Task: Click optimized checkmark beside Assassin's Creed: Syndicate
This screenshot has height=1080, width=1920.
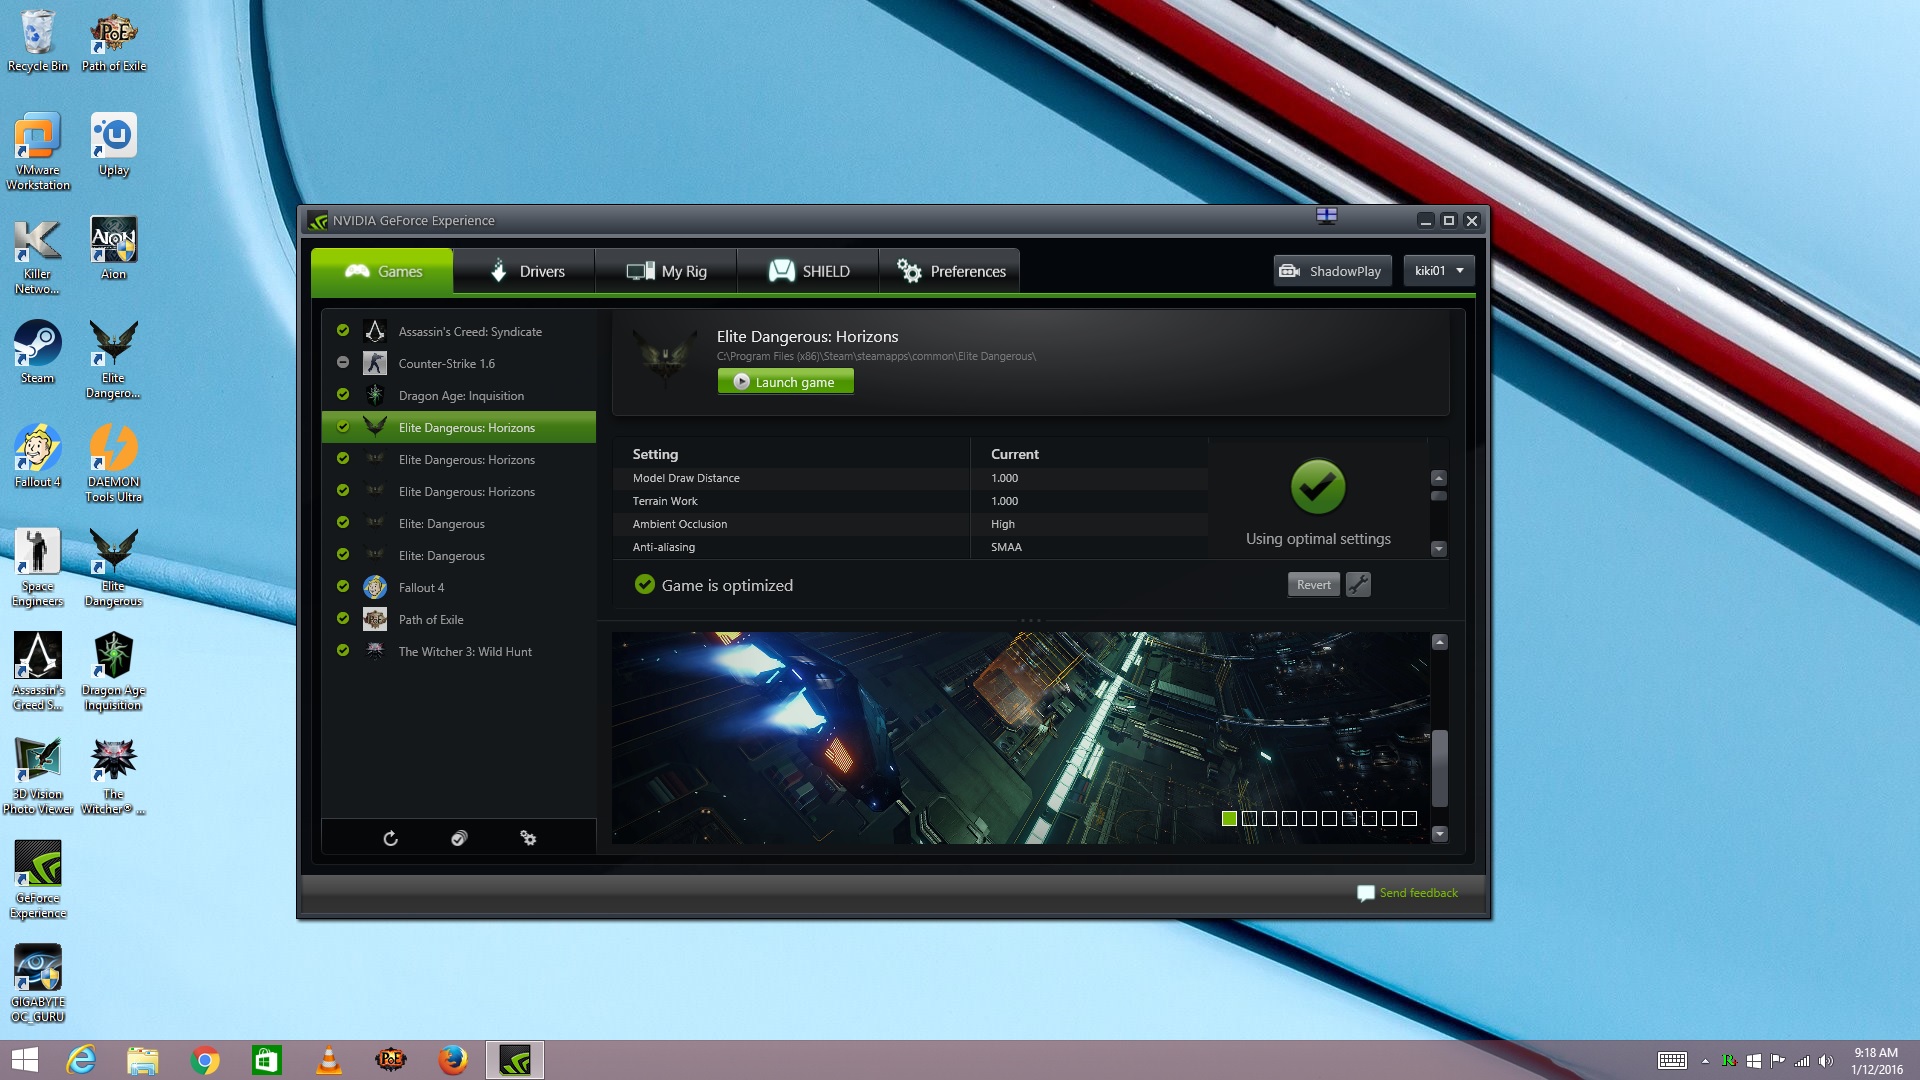Action: 343,330
